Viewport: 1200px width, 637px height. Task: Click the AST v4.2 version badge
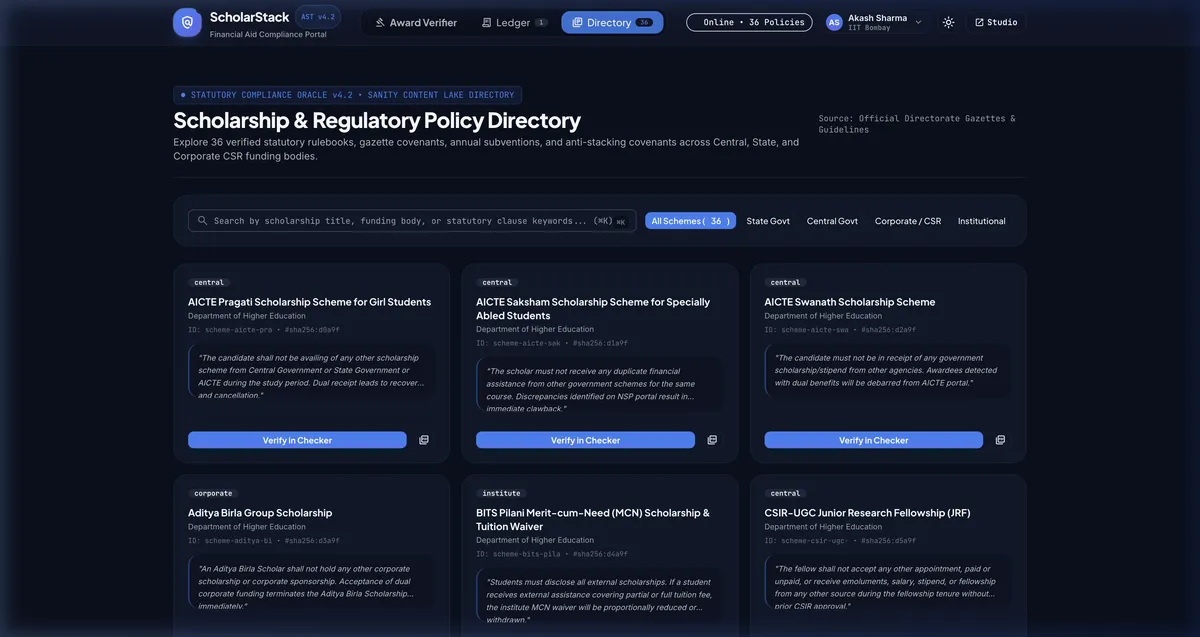(318, 17)
